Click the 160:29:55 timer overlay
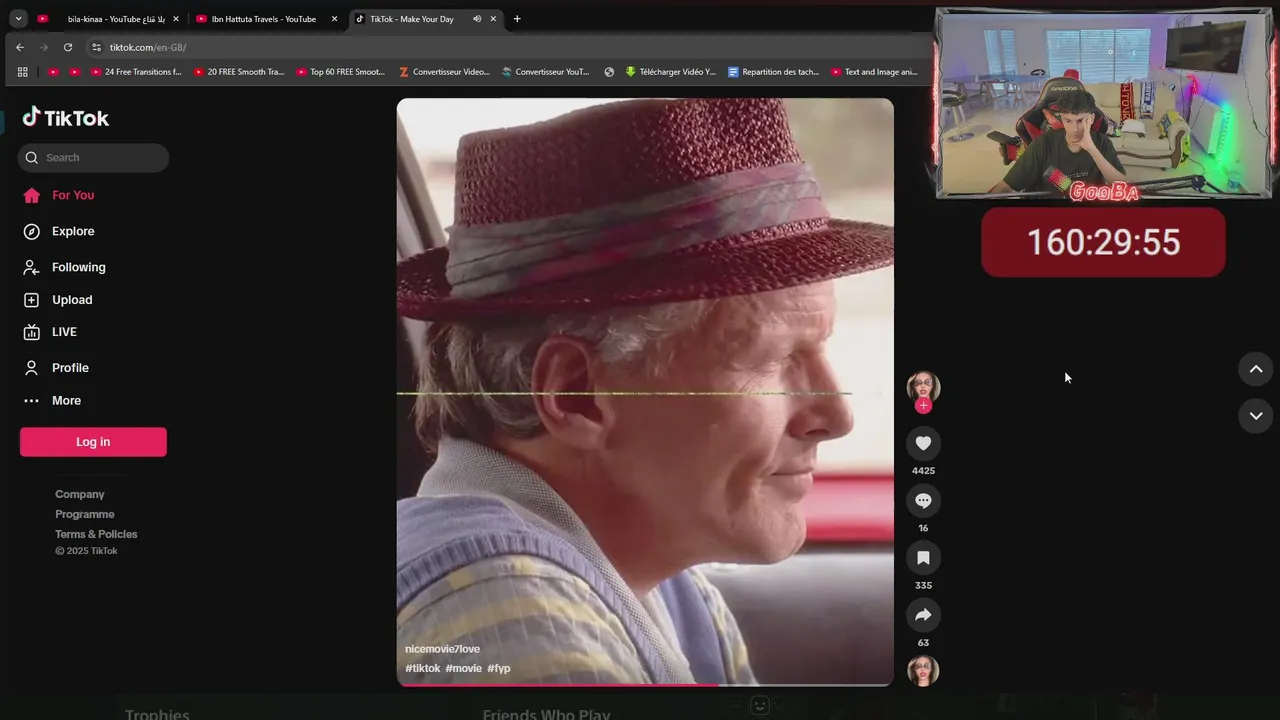Screen dimensions: 1280x720 [1103, 242]
